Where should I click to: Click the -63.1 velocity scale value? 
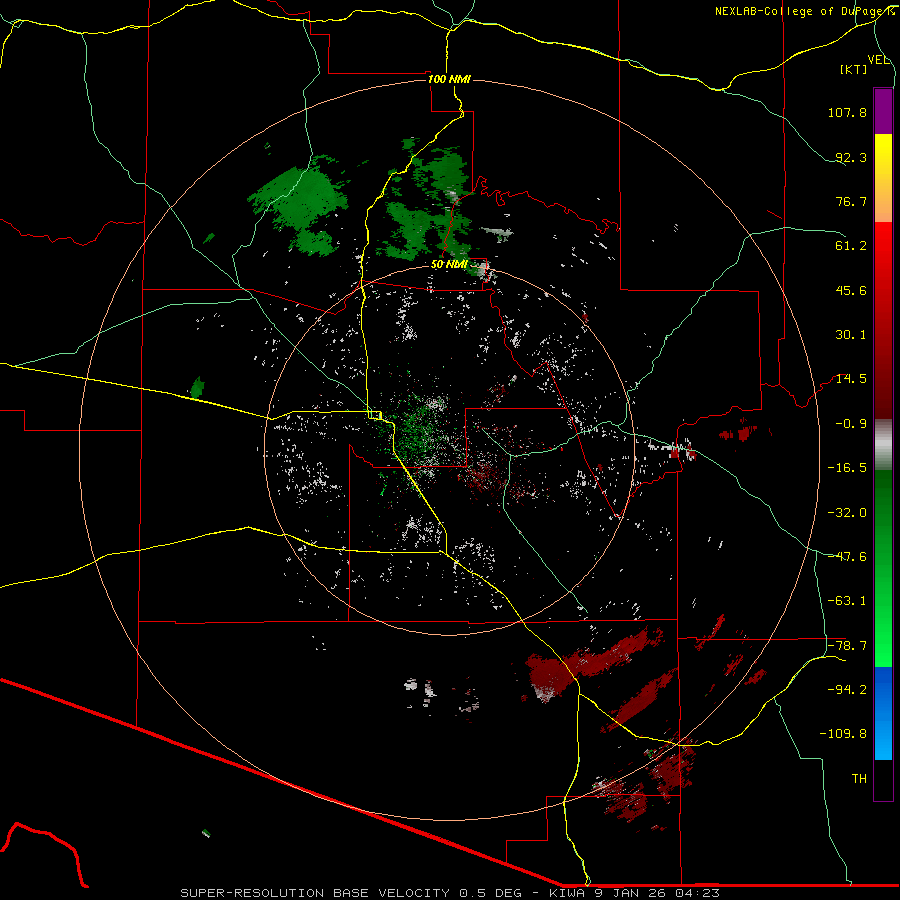tap(847, 601)
